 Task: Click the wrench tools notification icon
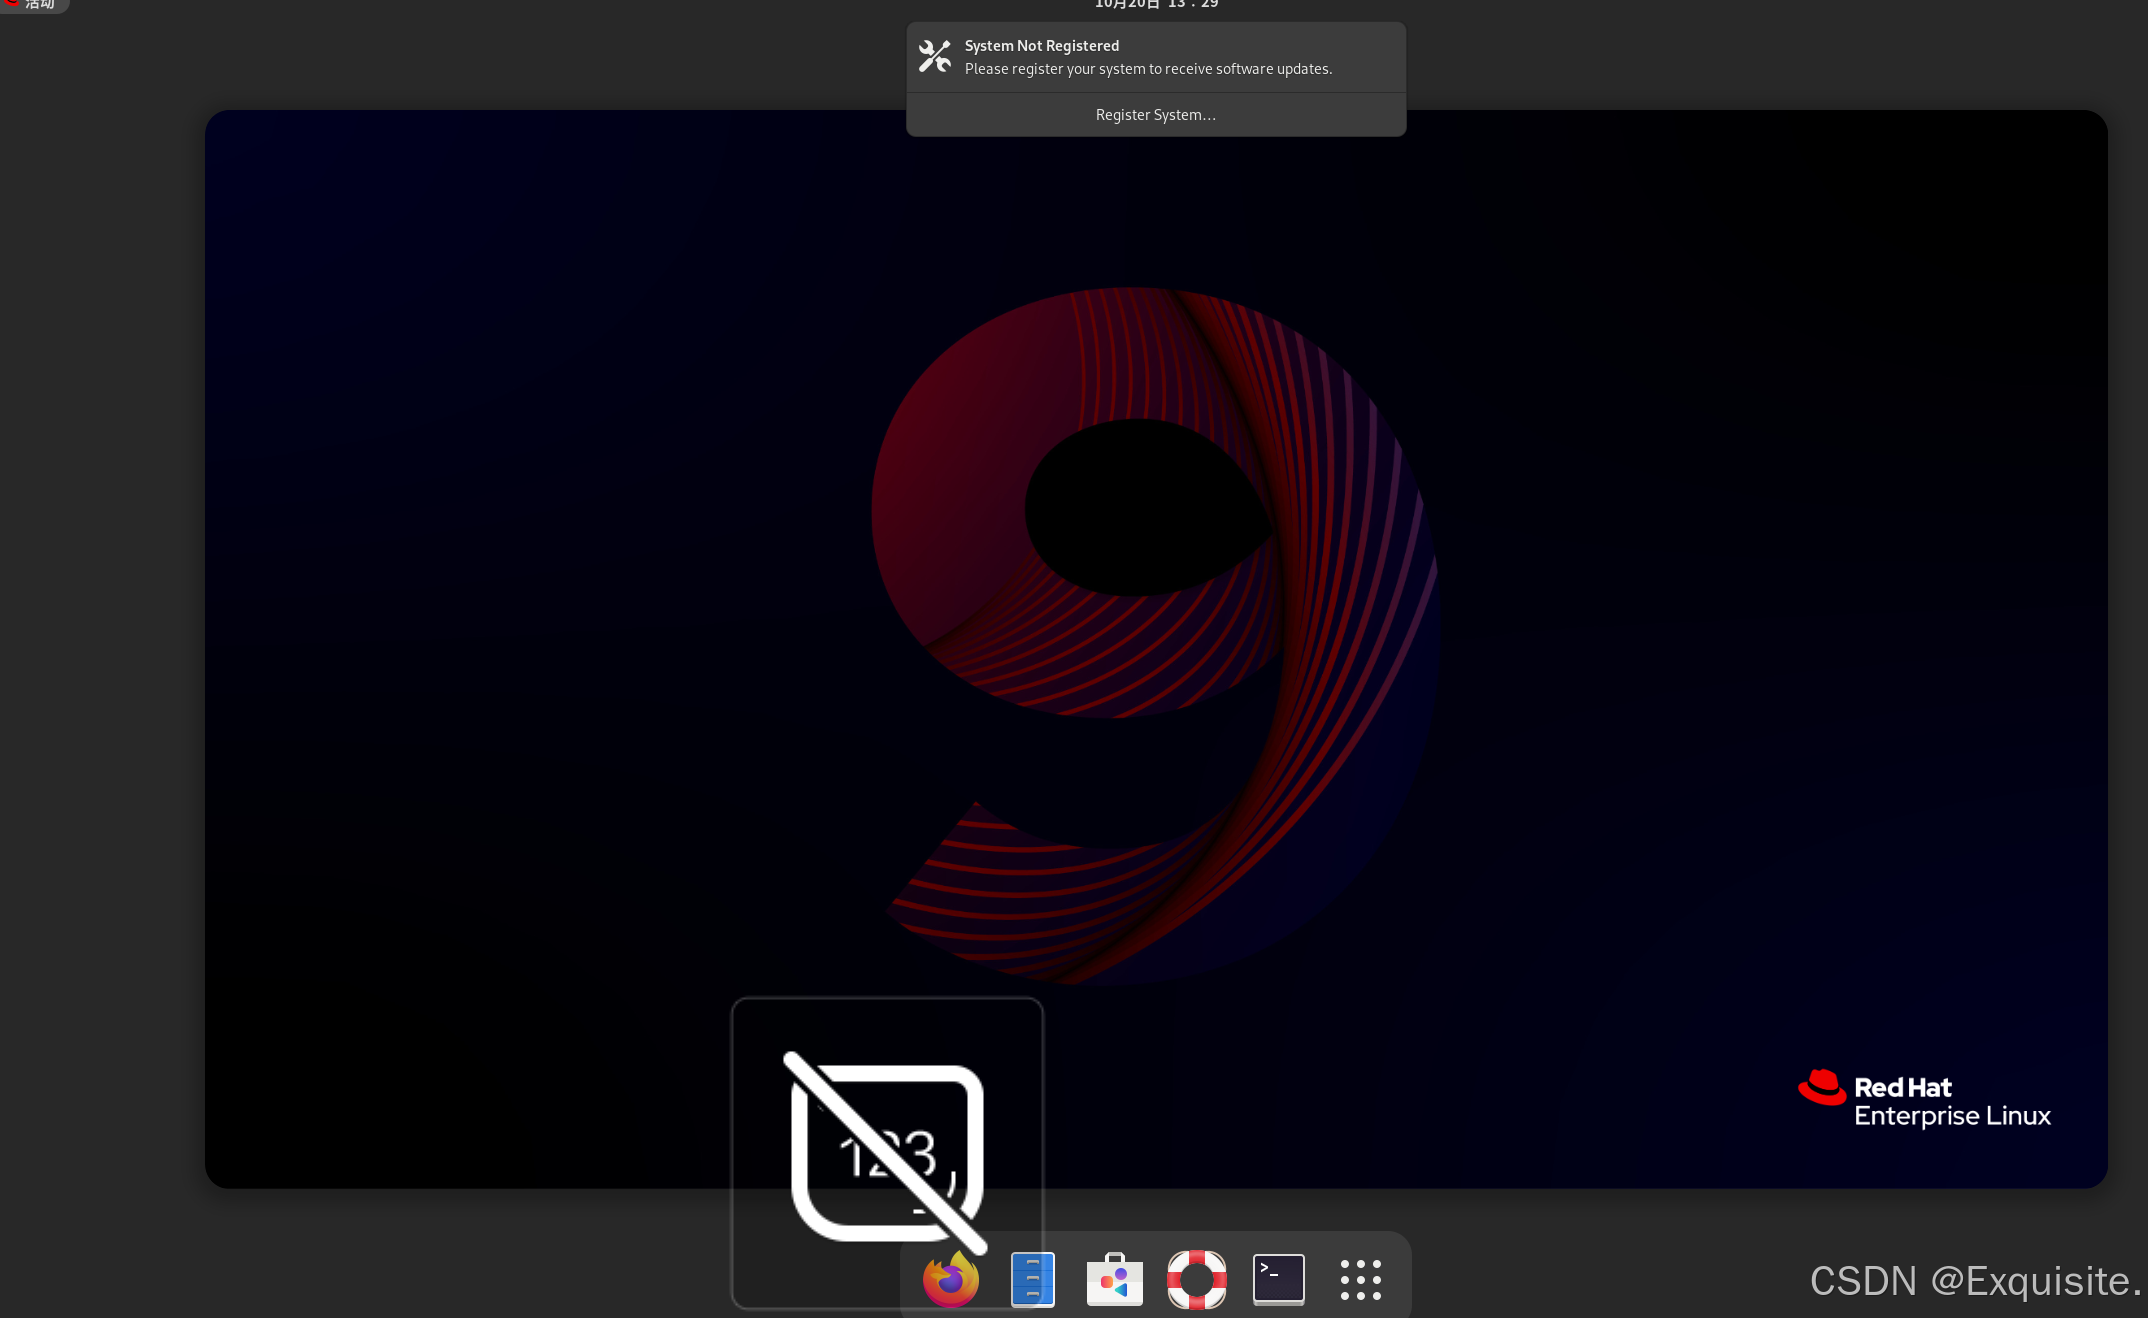pyautogui.click(x=935, y=57)
